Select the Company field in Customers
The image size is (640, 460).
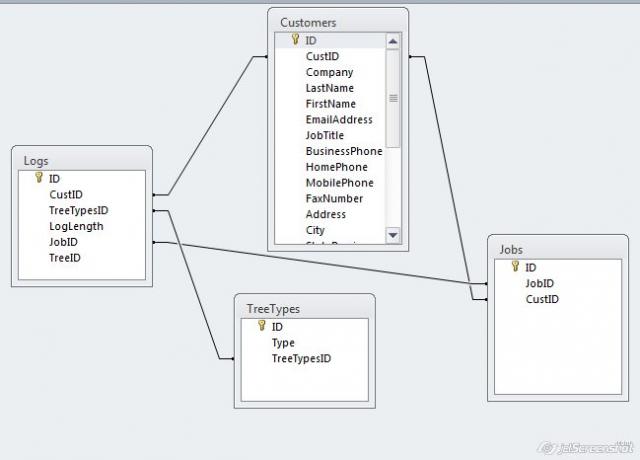330,72
